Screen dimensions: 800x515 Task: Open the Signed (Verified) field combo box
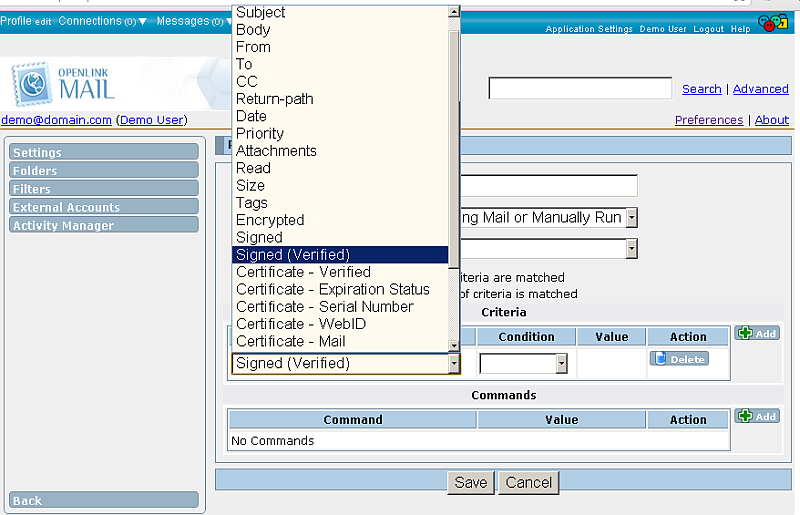click(x=346, y=363)
